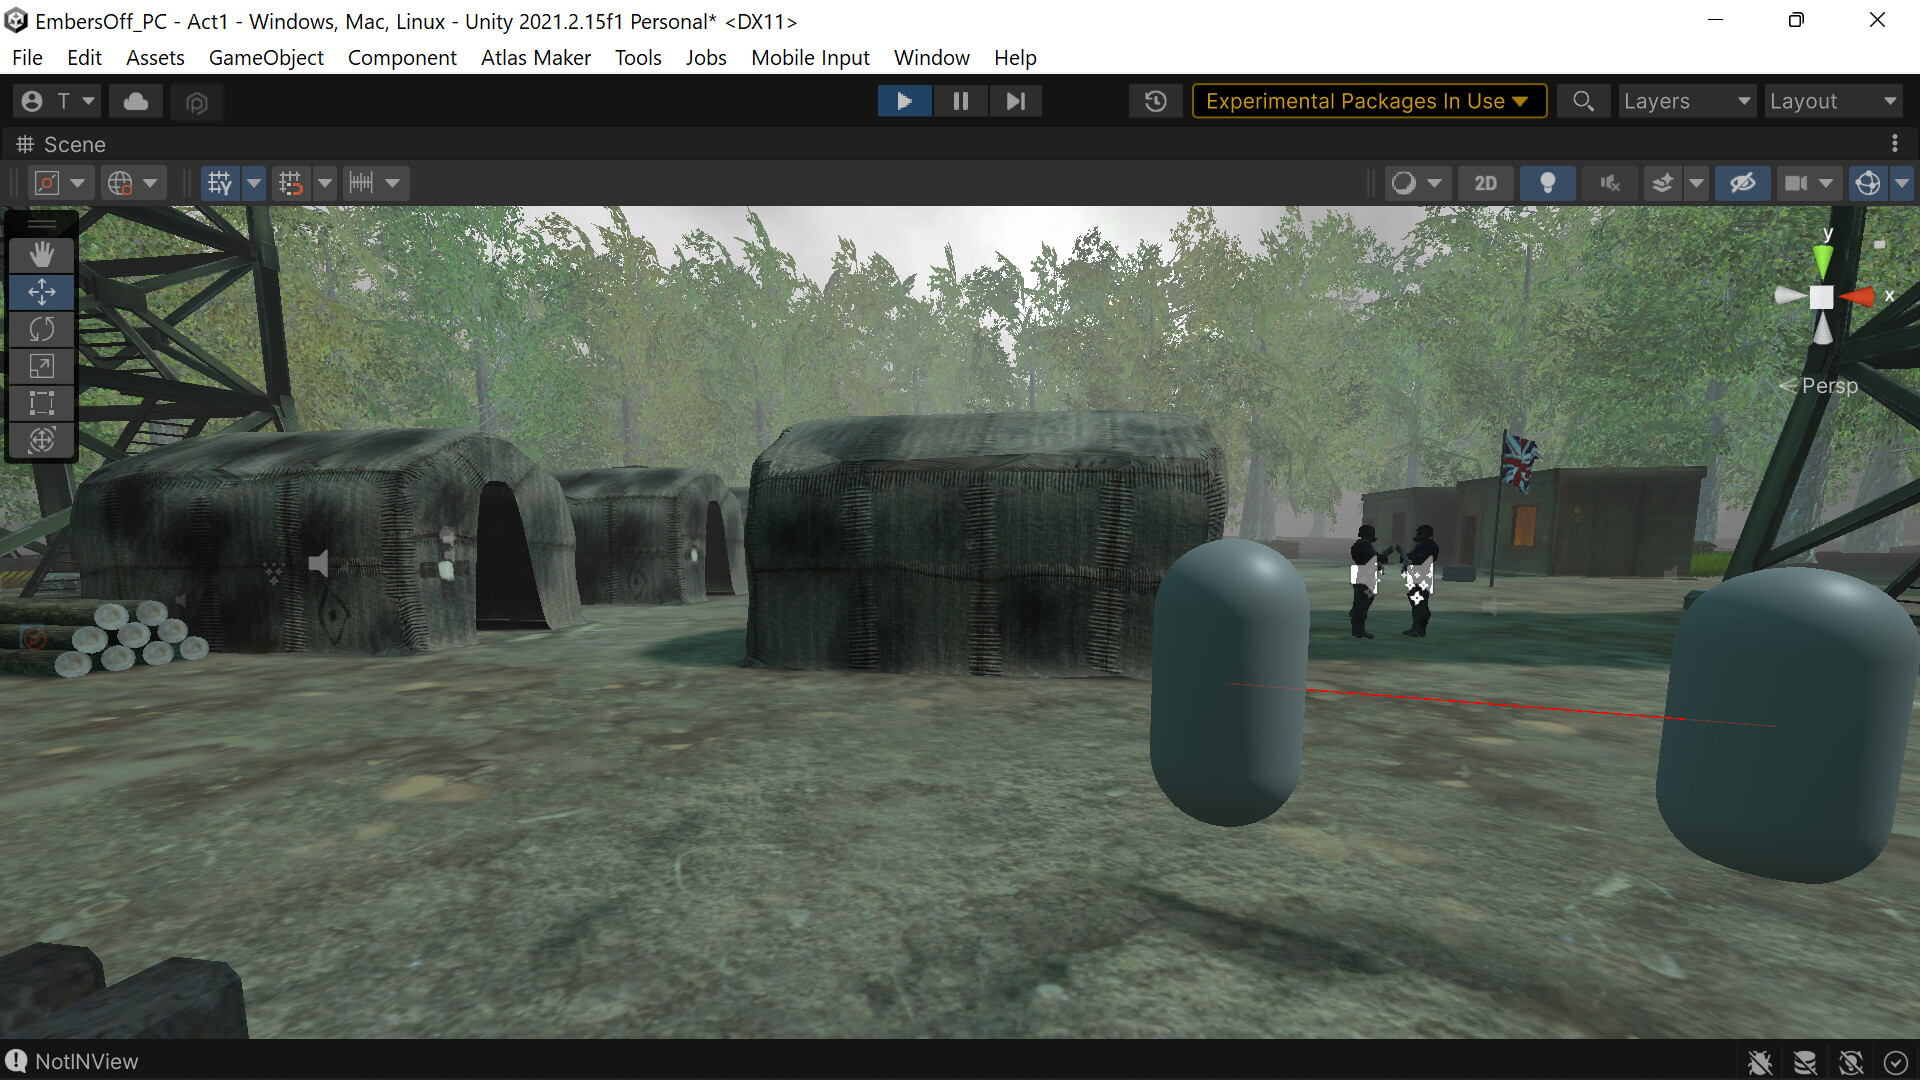Click the Persp label on the scene gizmo
Screen dimensions: 1920x1080
[1829, 385]
